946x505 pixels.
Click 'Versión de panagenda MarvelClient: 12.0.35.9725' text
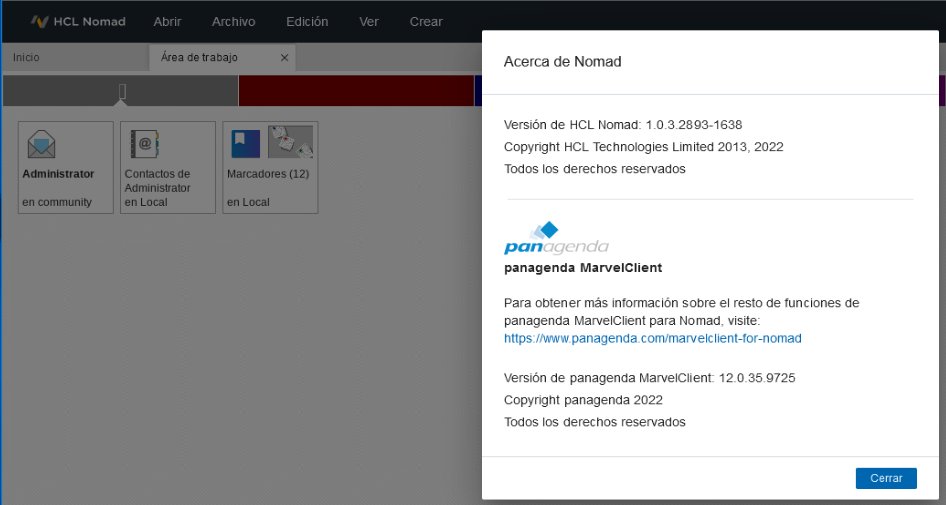click(650, 378)
